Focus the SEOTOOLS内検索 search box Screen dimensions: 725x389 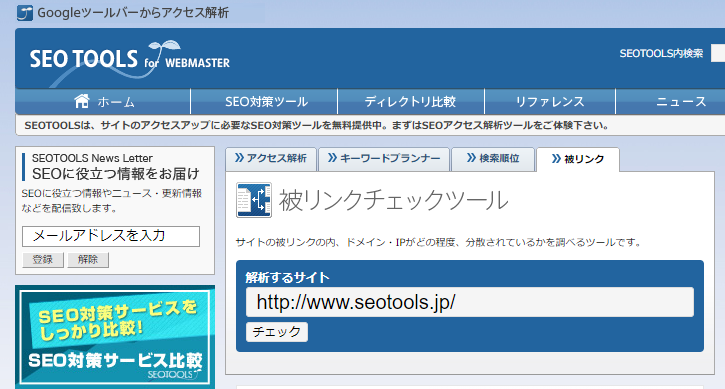tap(718, 54)
